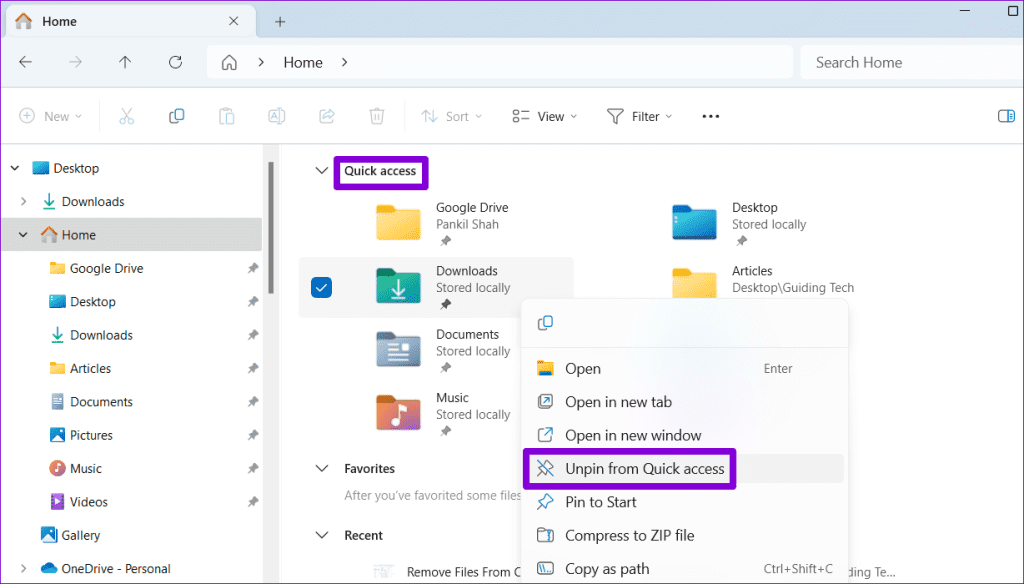
Task: Collapse the Quick access section
Action: [320, 172]
